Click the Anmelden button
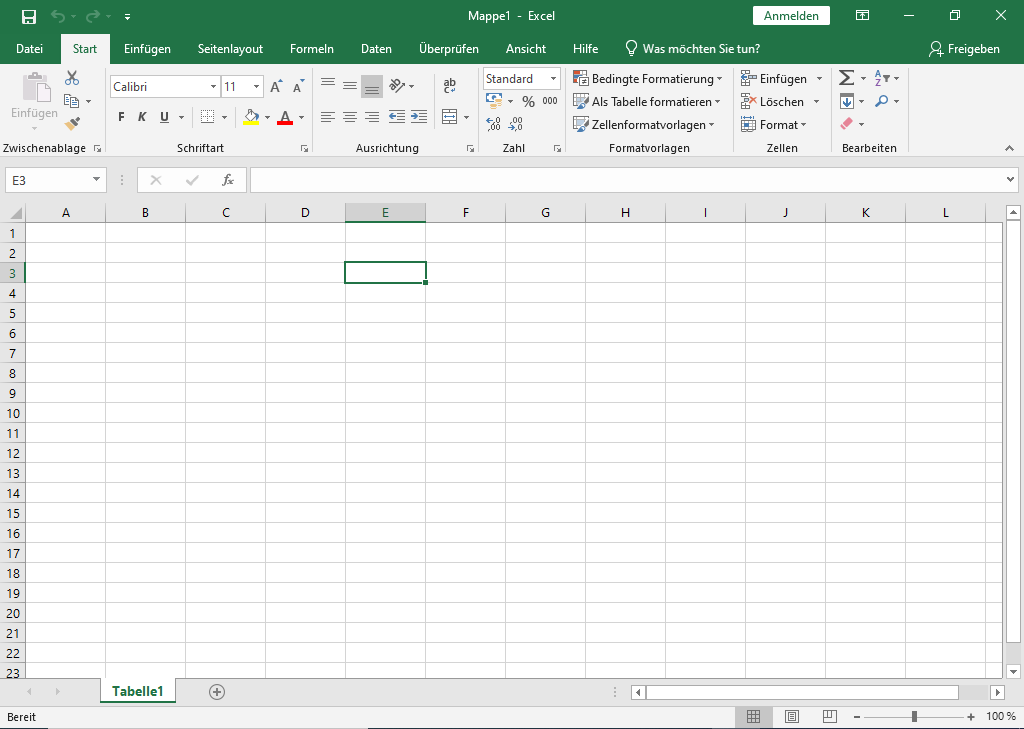The width and height of the screenshot is (1024, 729). [x=791, y=16]
